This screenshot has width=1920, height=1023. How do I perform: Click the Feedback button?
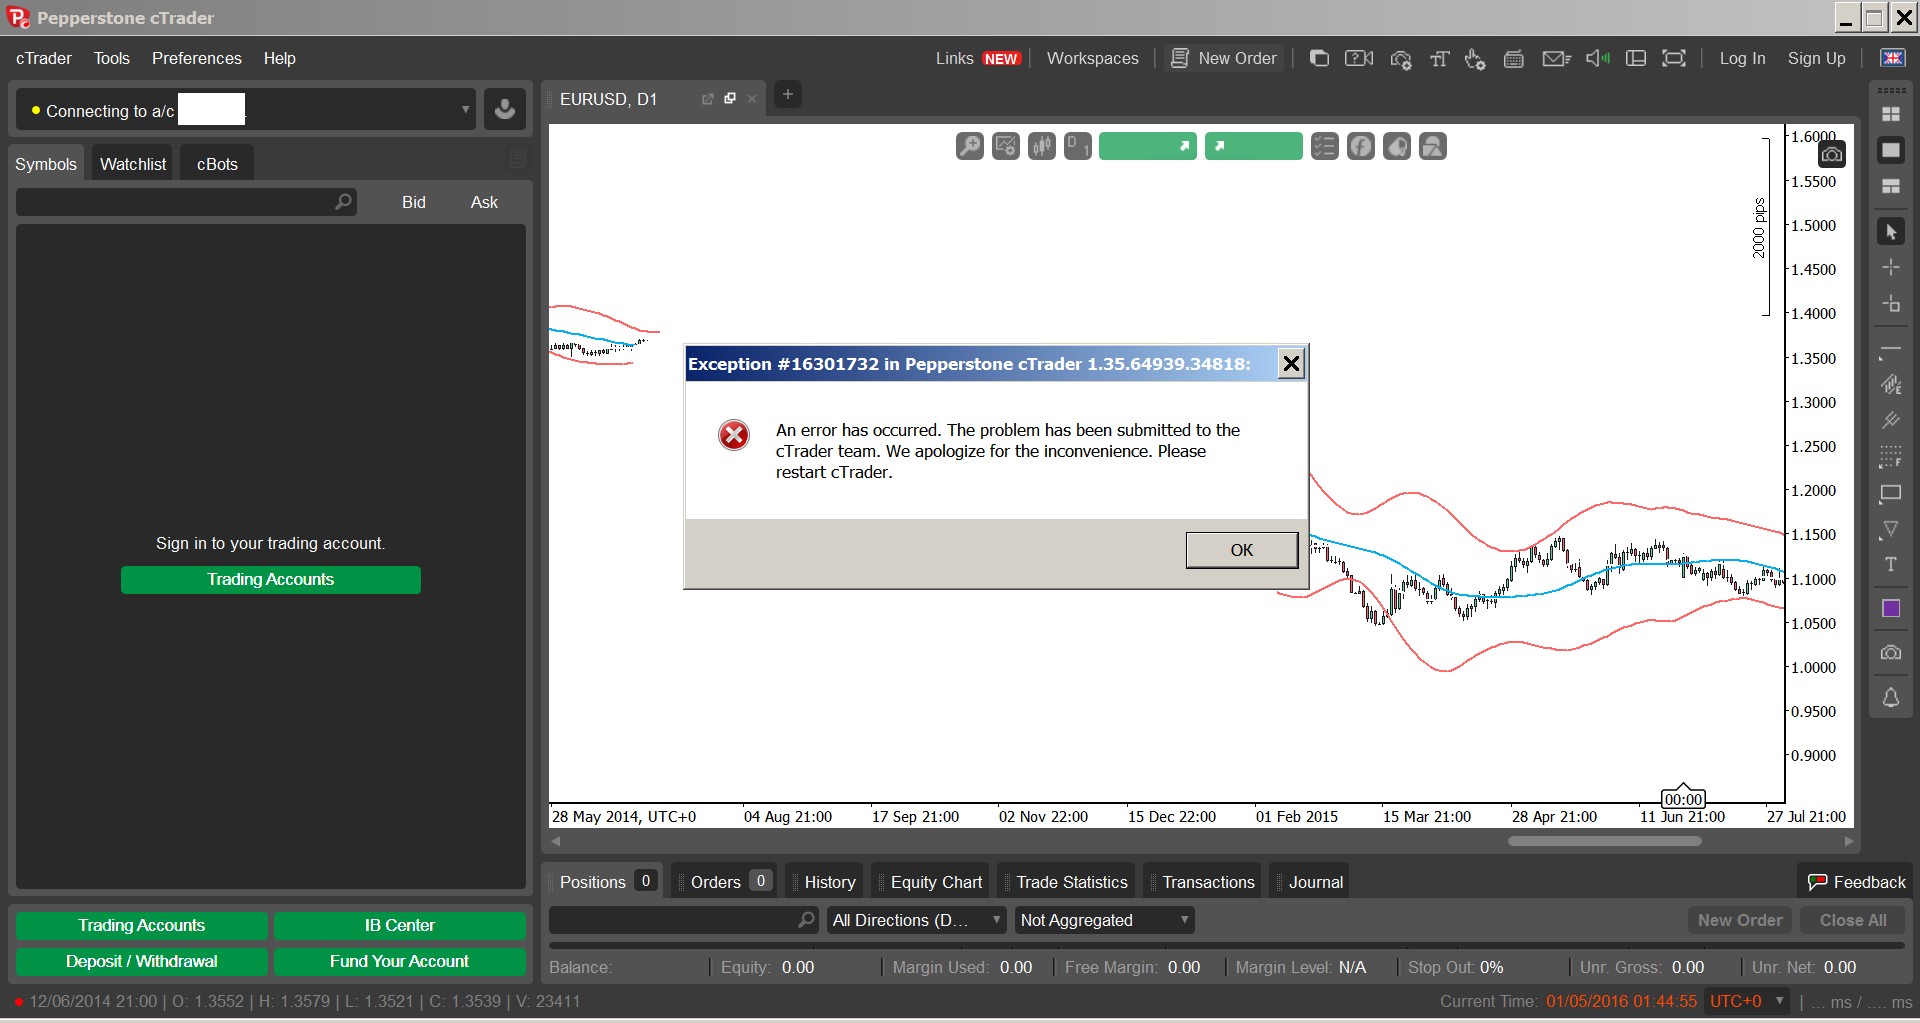(1856, 882)
